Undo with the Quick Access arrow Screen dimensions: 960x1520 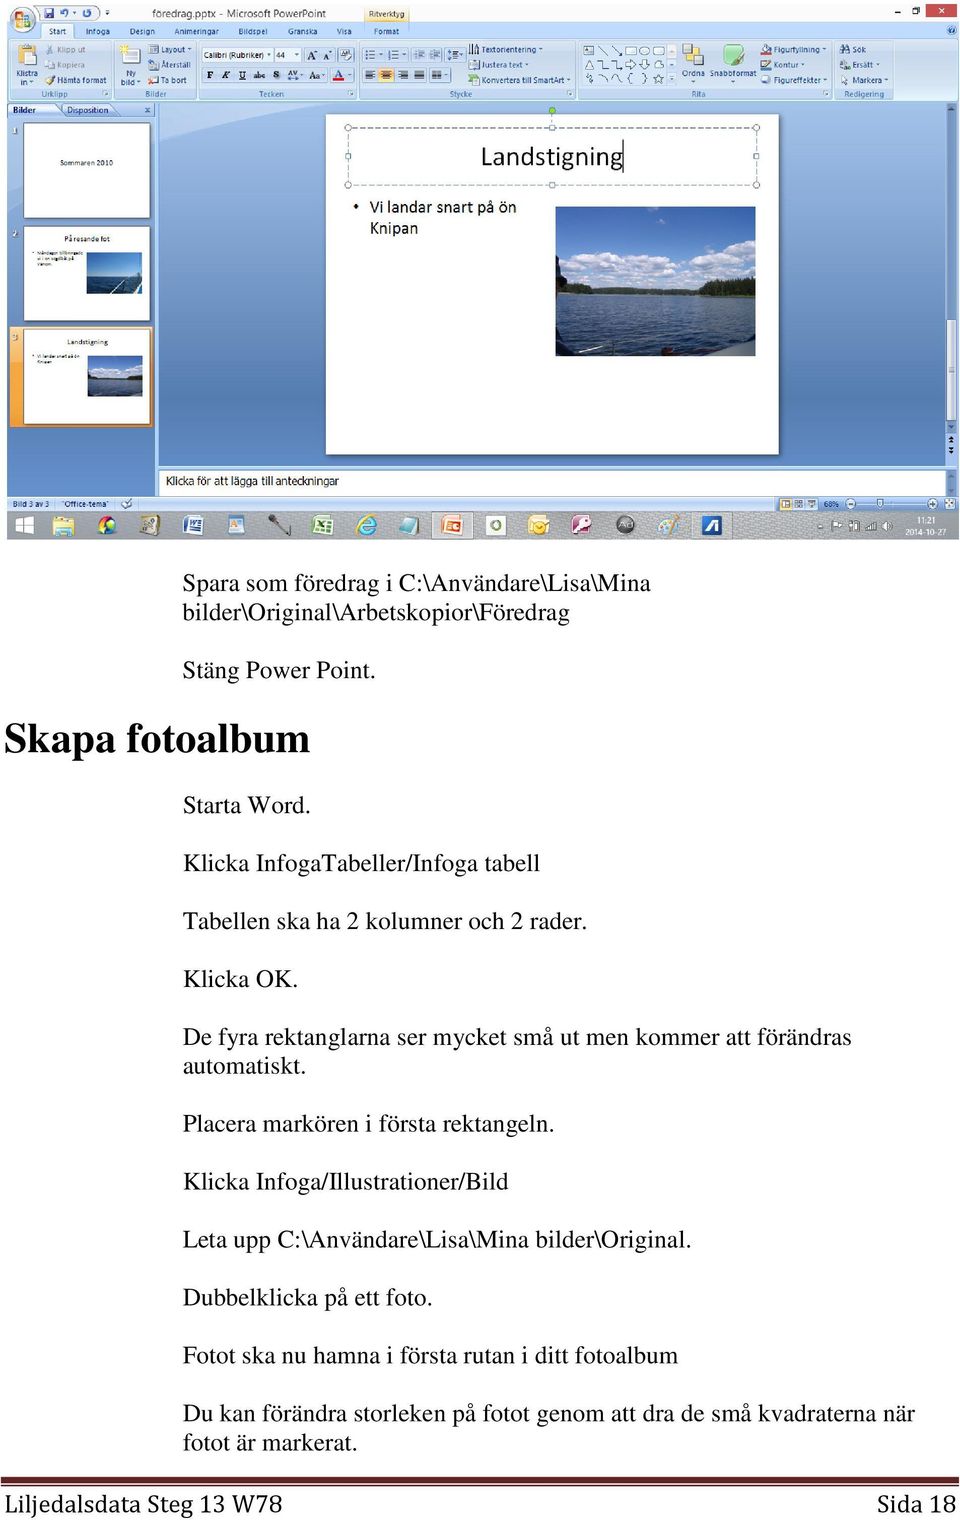pos(64,13)
